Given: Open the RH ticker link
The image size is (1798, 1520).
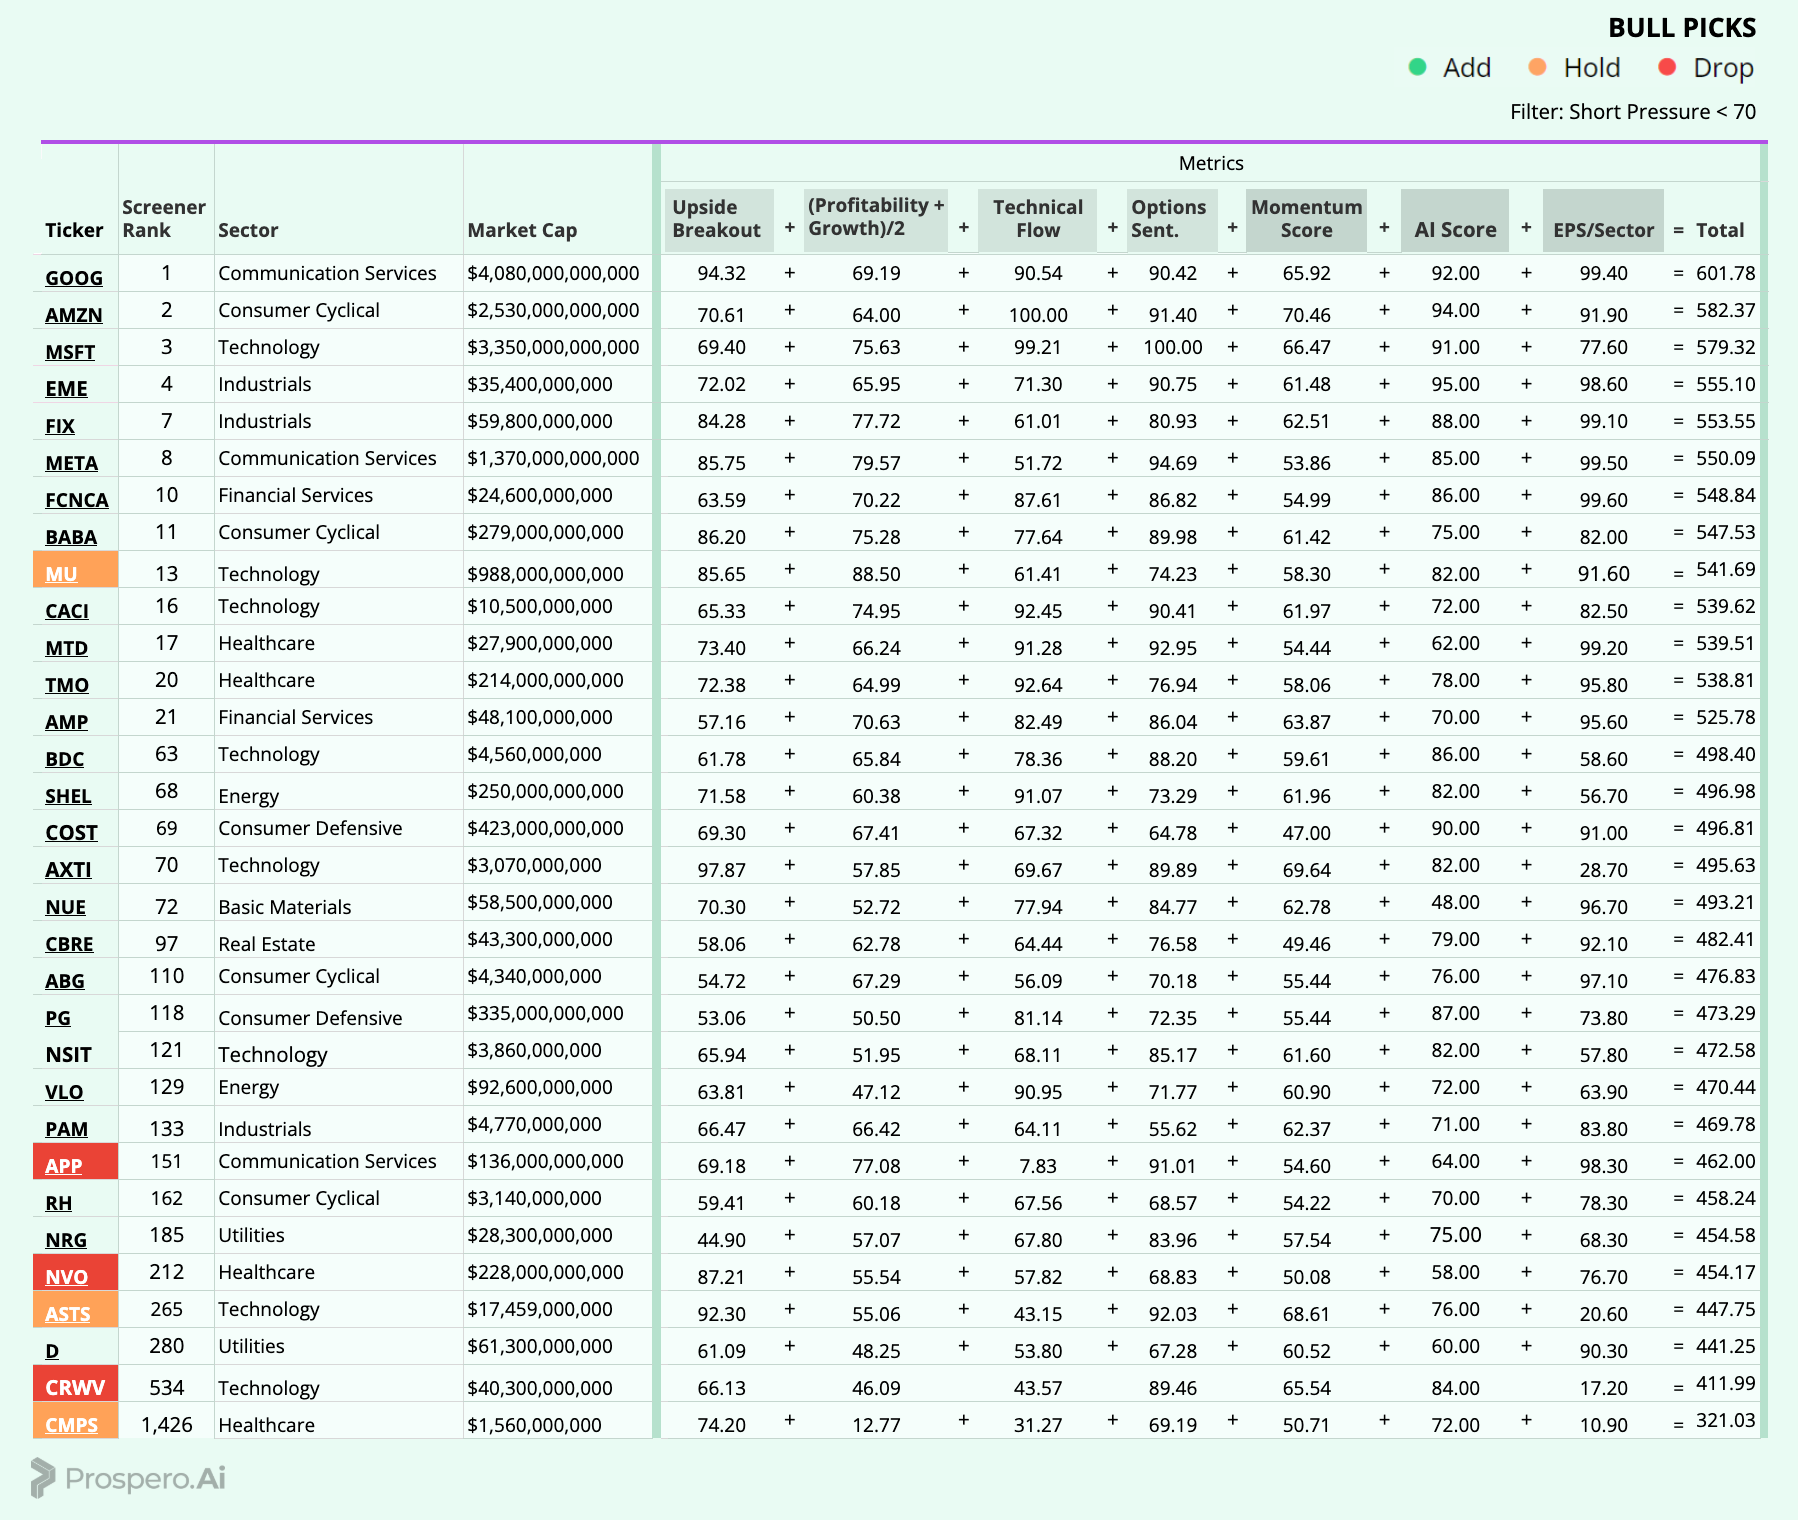Looking at the screenshot, I should pyautogui.click(x=58, y=1203).
